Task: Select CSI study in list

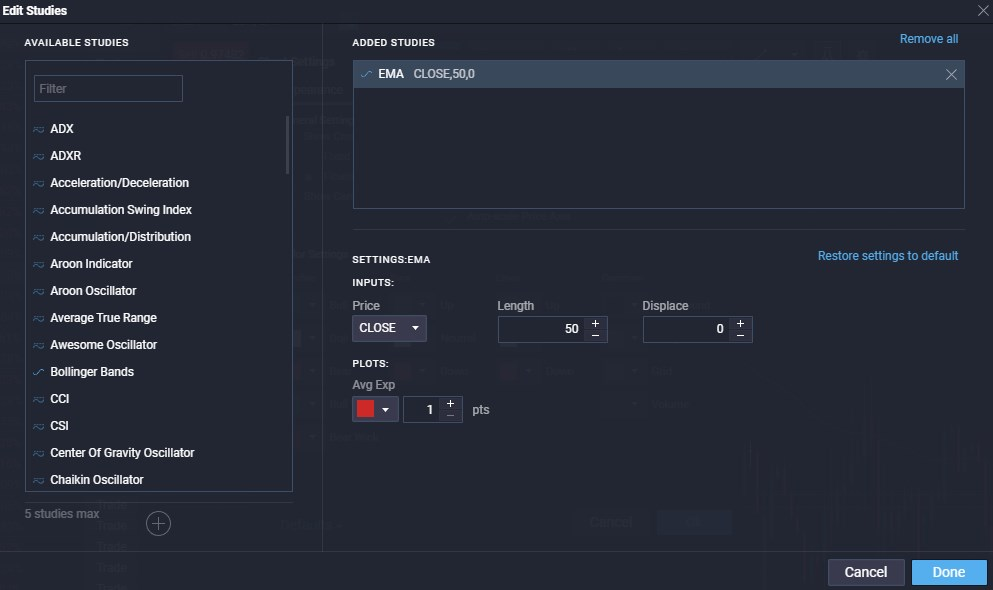Action: (59, 426)
